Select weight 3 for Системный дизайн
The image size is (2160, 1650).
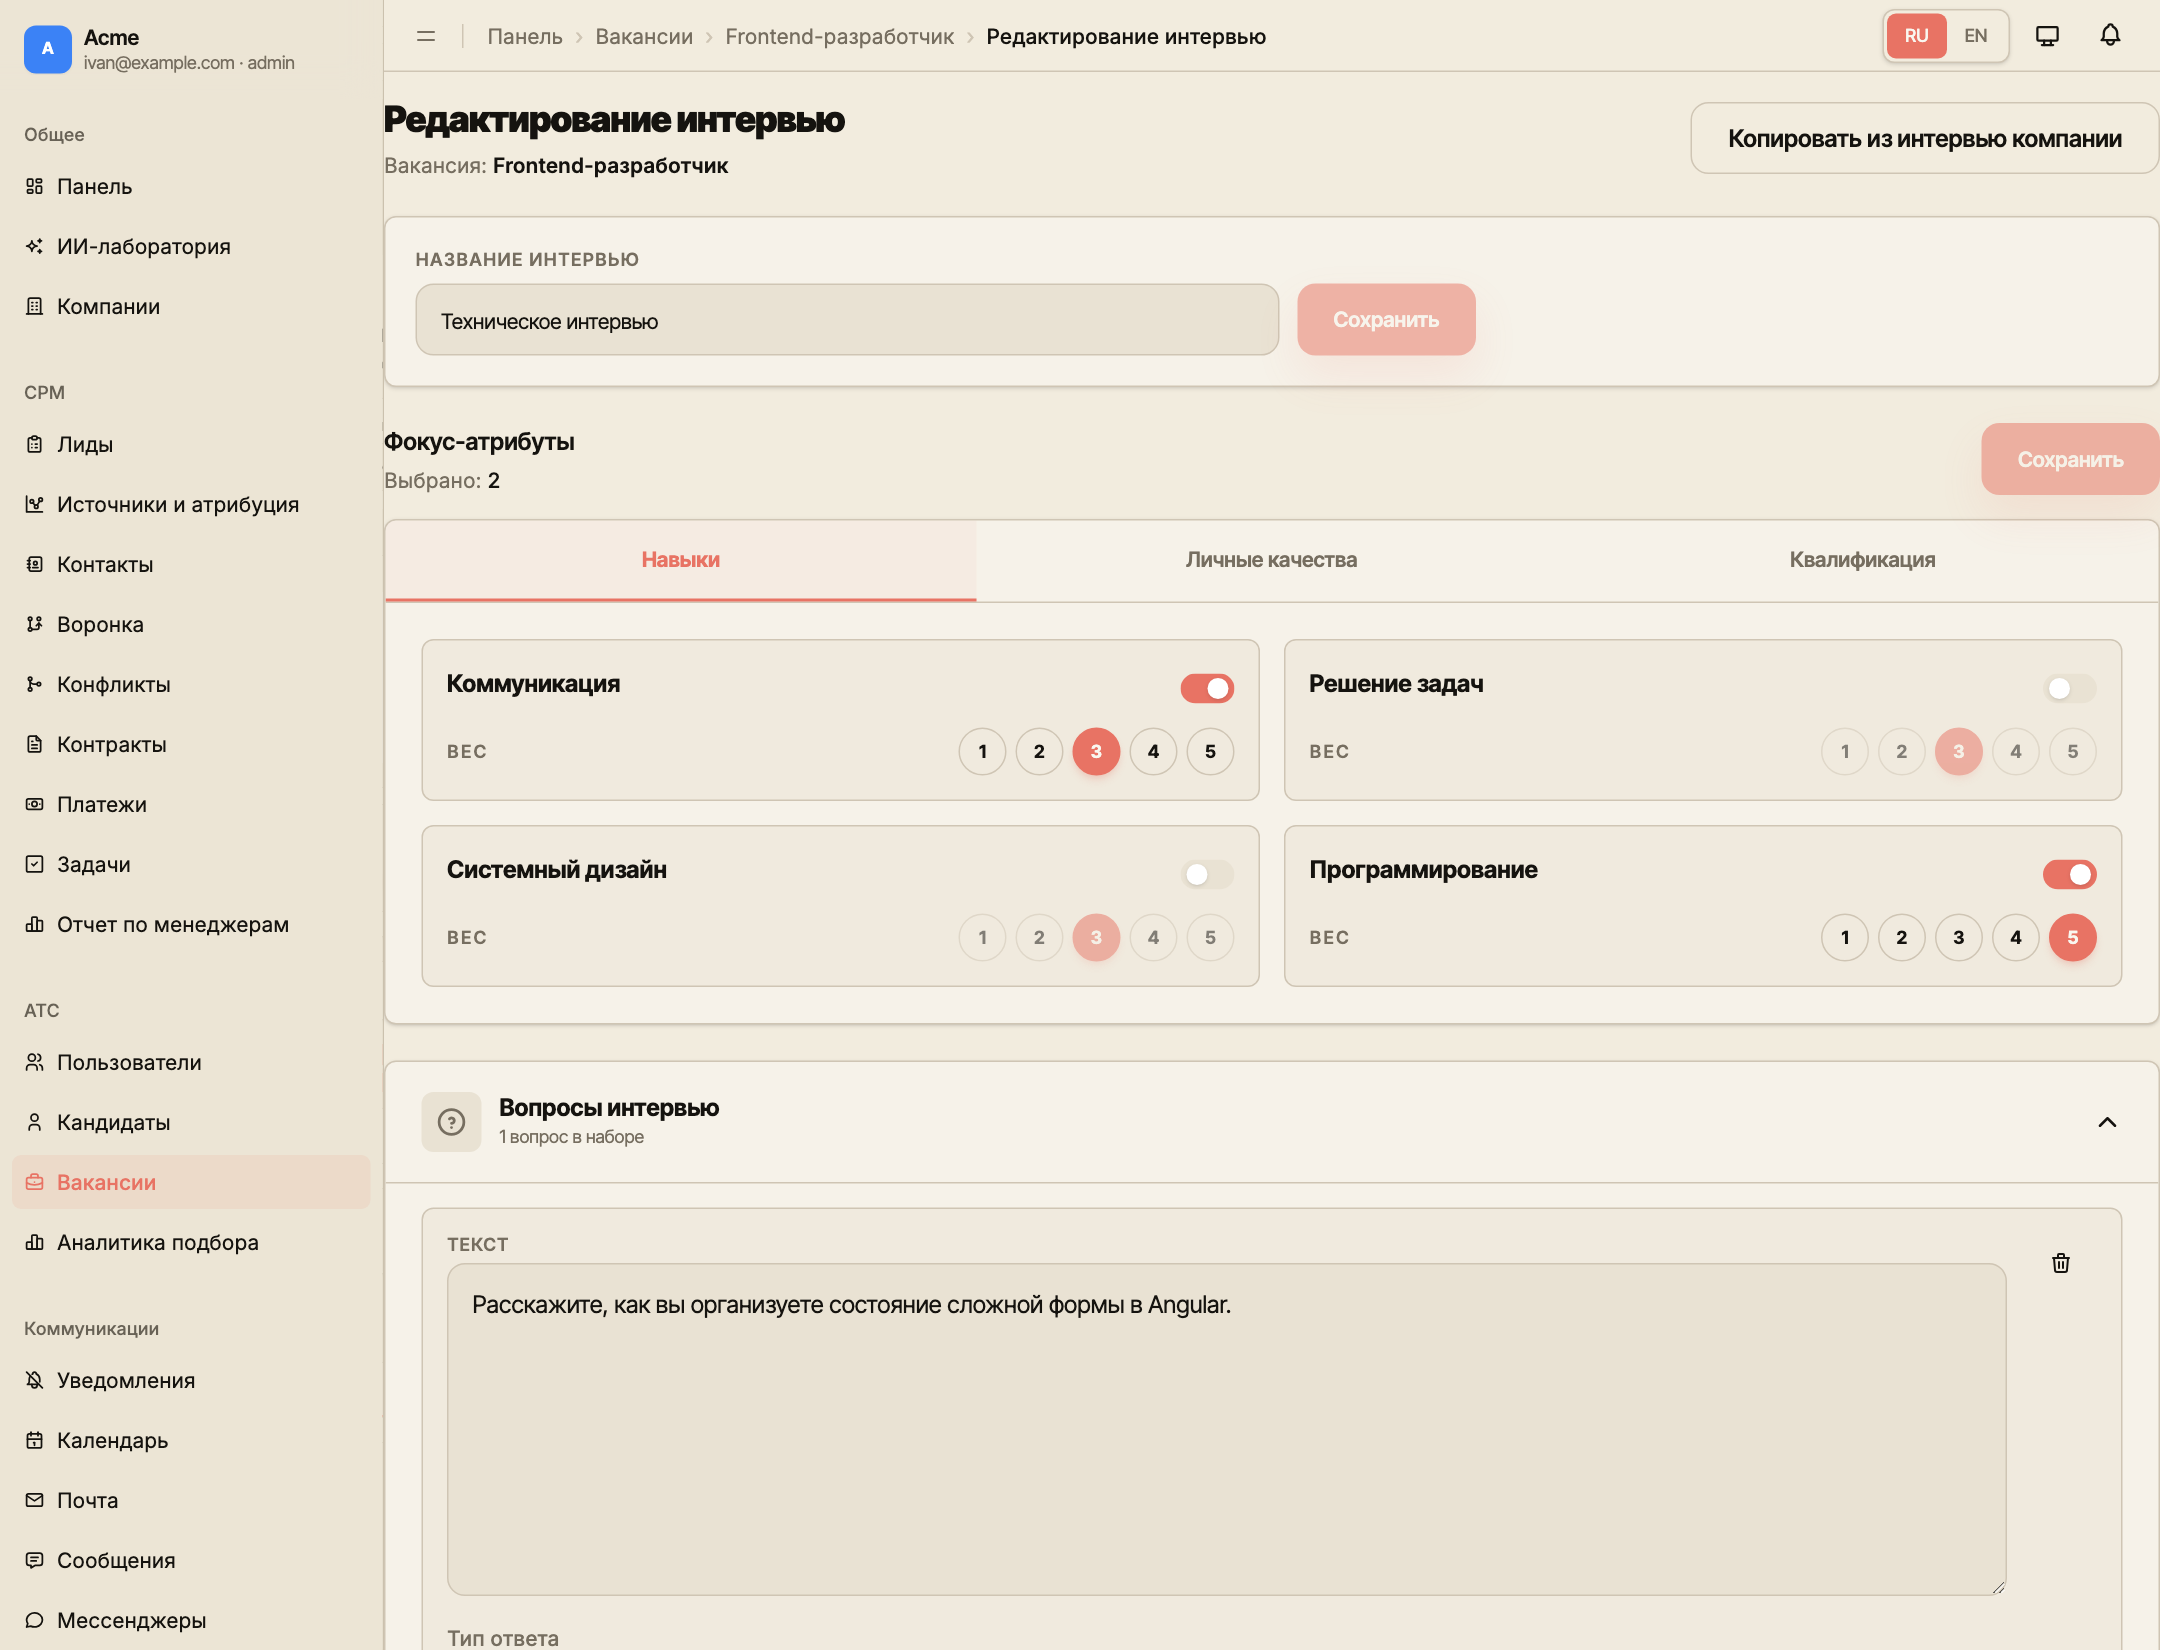click(x=1096, y=938)
